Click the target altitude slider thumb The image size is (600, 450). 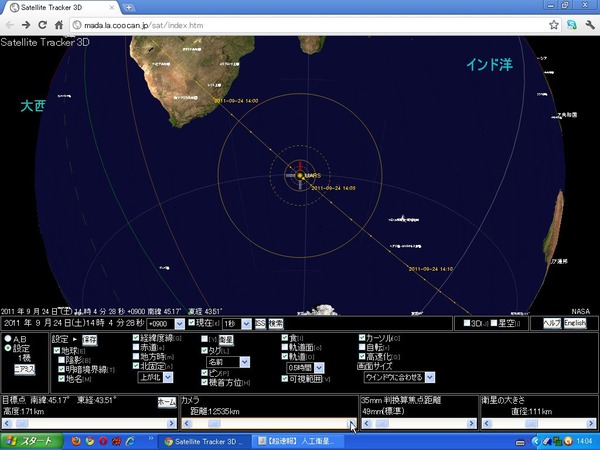point(22,423)
